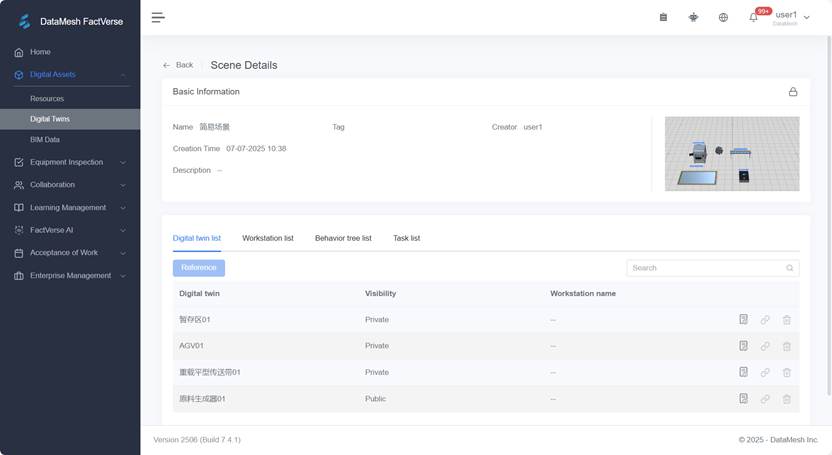
Task: Open the clipboard task icon in header
Action: click(x=663, y=17)
